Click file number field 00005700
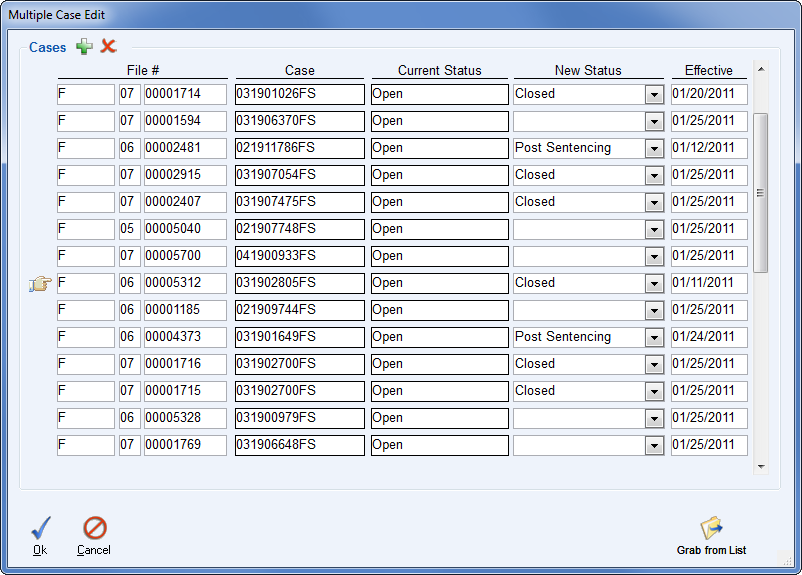The height and width of the screenshot is (575, 802). (x=185, y=257)
